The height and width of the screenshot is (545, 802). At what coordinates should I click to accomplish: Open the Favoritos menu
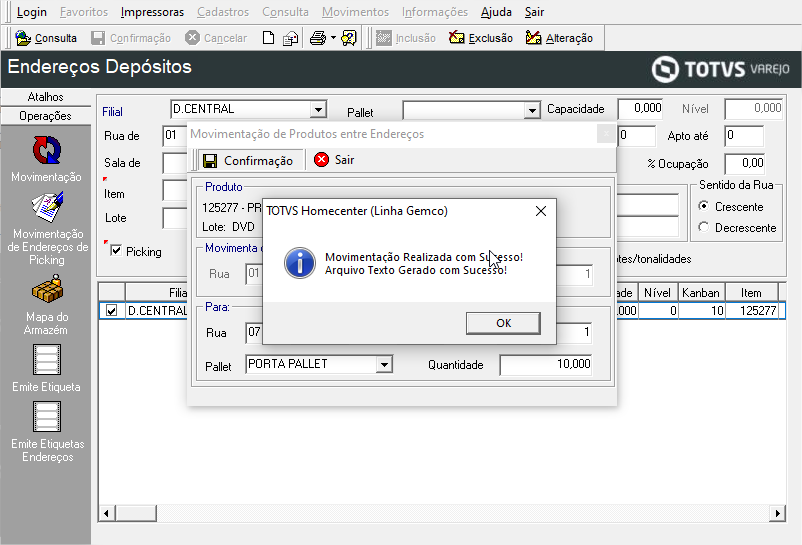(84, 12)
